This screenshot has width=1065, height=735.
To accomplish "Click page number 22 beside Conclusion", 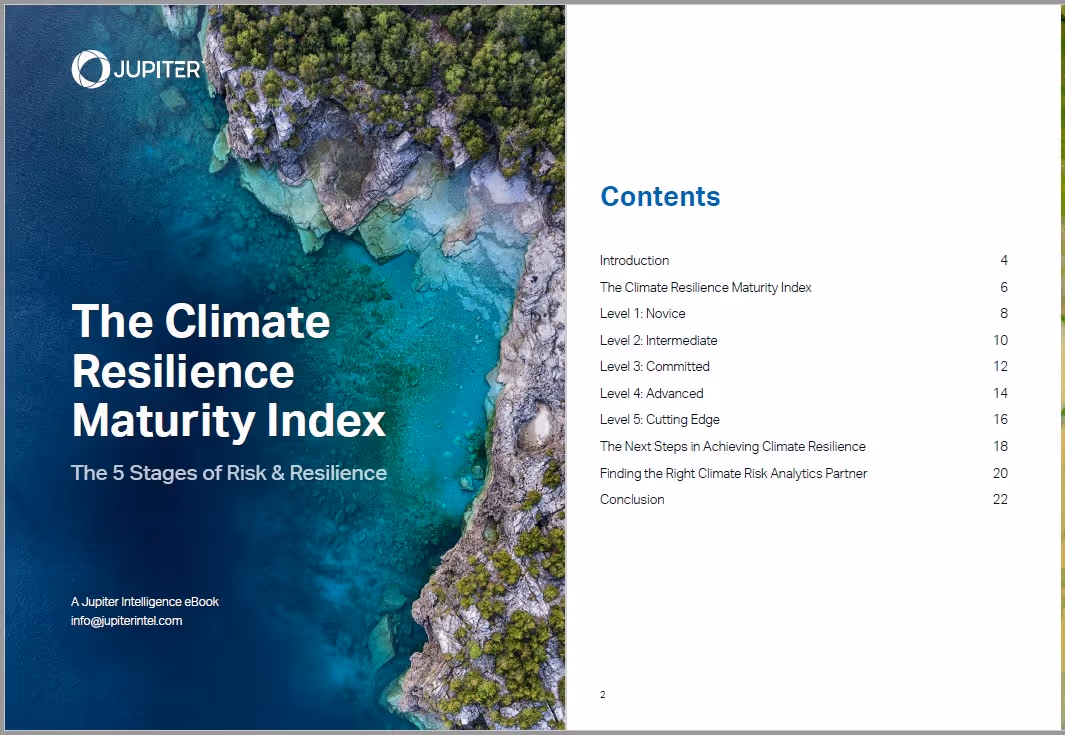I will point(1000,499).
